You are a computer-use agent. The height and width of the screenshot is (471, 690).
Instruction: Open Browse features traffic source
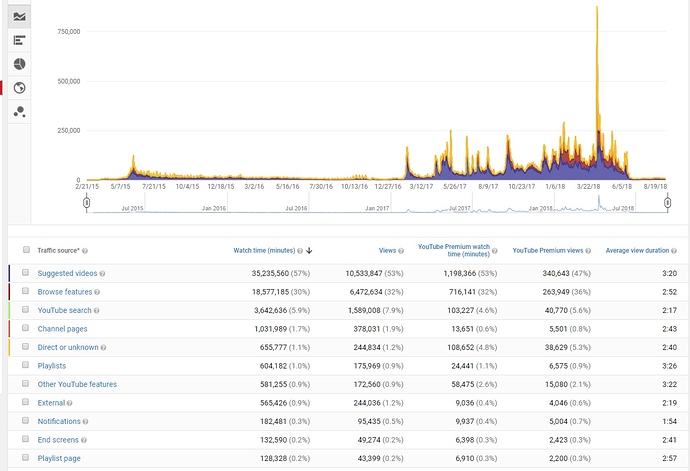tap(65, 292)
